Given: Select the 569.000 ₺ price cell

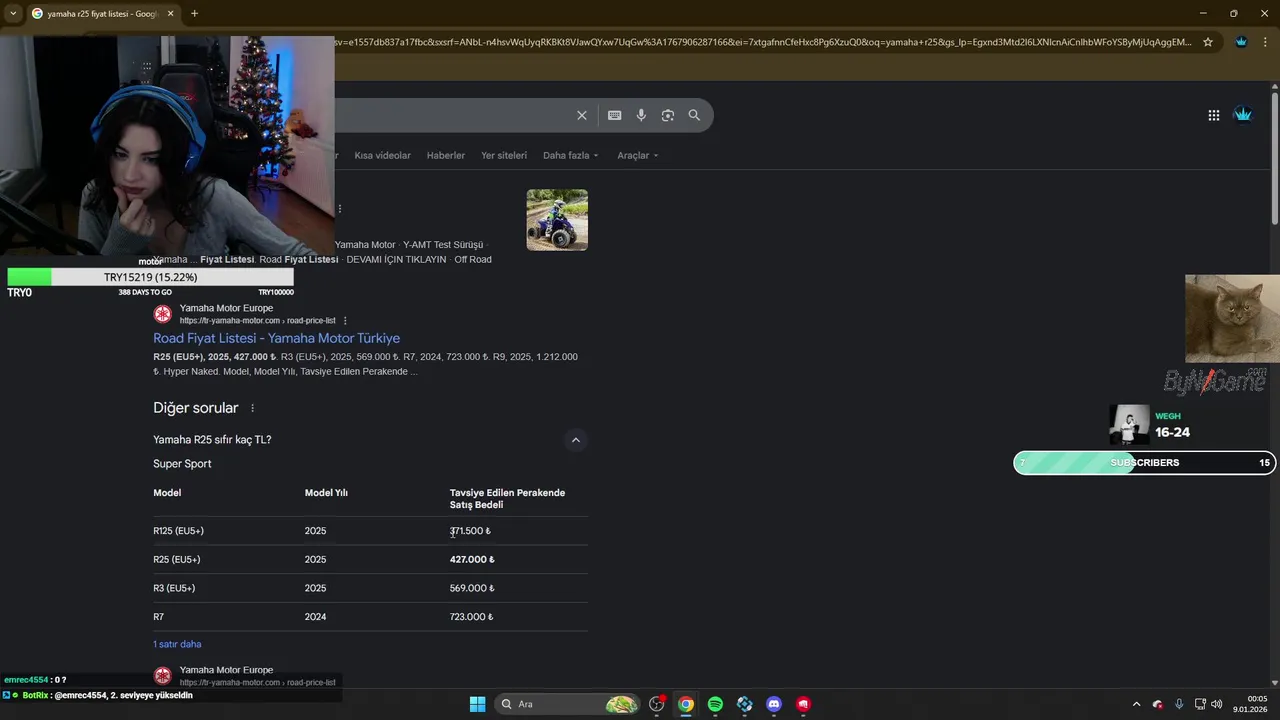Looking at the screenshot, I should (x=472, y=588).
